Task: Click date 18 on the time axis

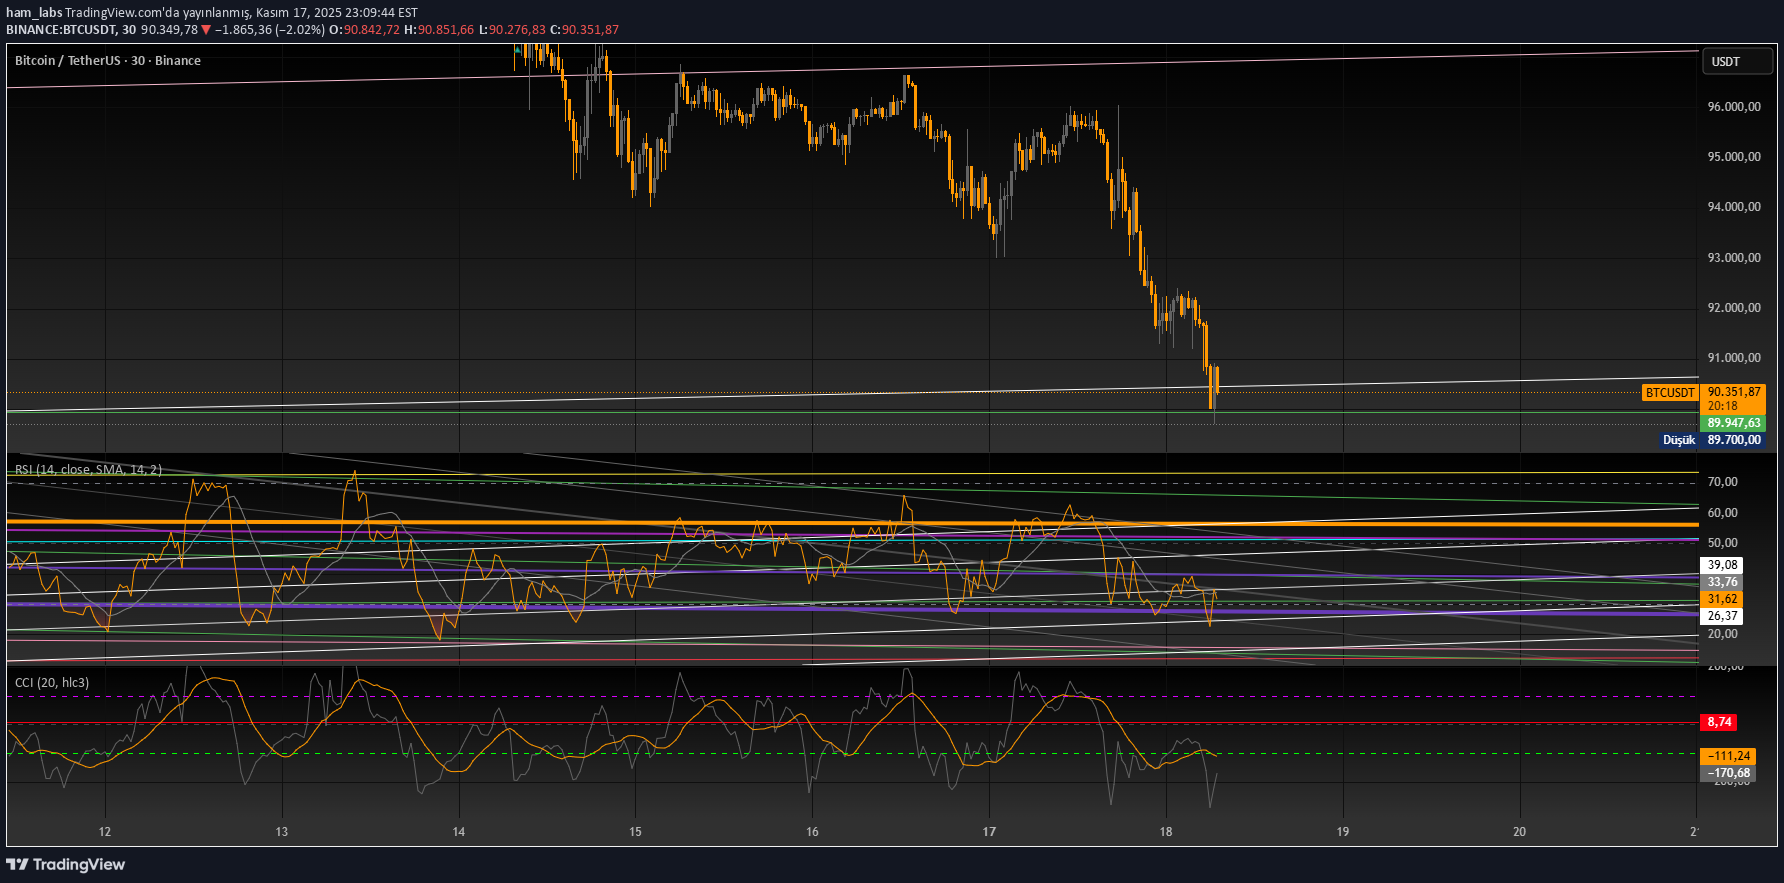Action: (1166, 832)
